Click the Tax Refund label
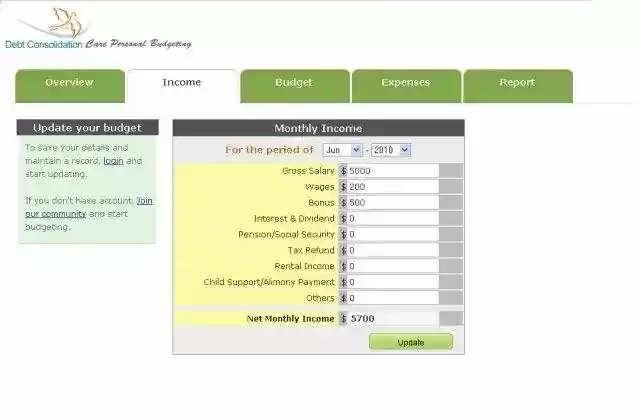640x419 pixels. point(311,251)
